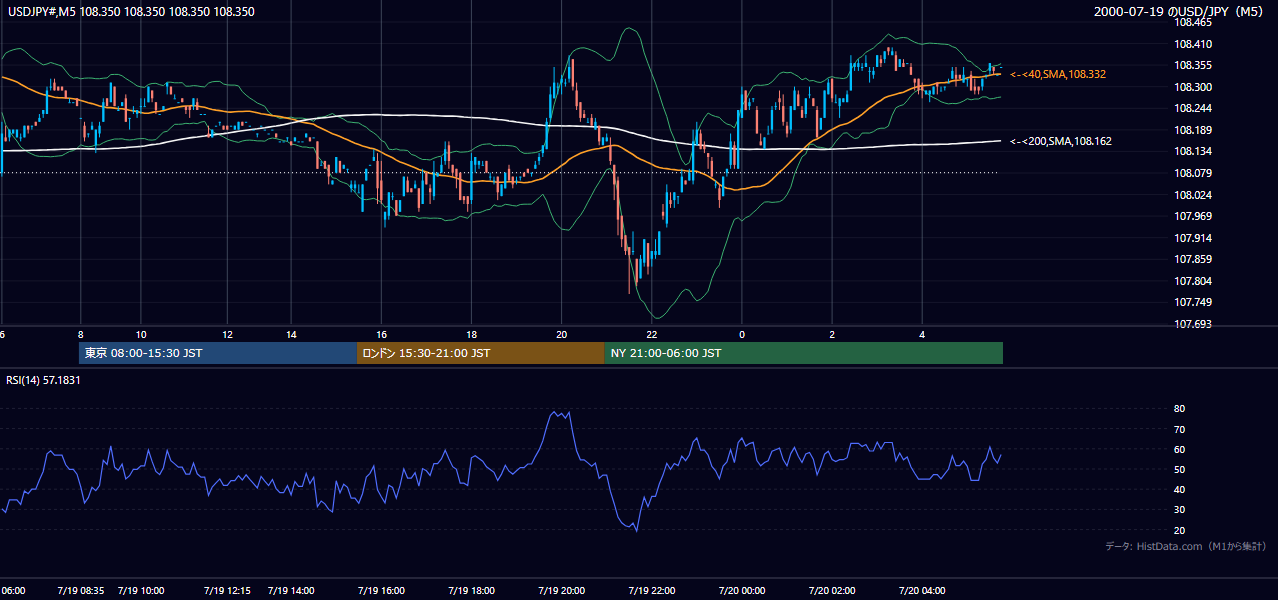1278x600 pixels.
Task: Click hour marker 14 under the price chart
Action: (291, 334)
